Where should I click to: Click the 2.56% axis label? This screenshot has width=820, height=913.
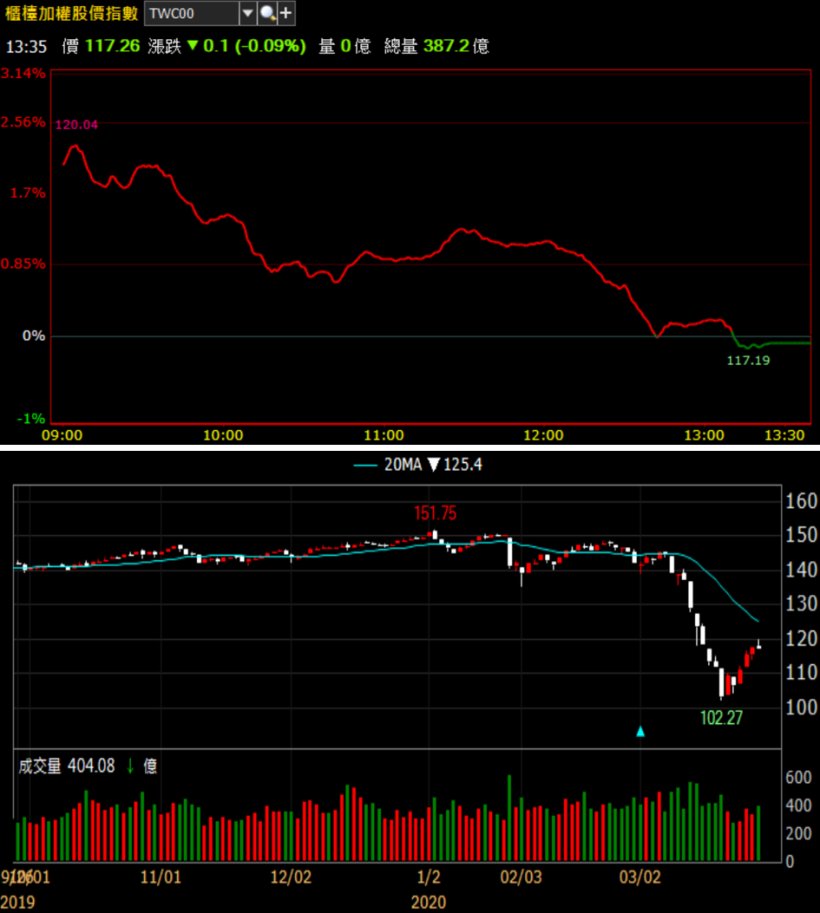point(23,122)
